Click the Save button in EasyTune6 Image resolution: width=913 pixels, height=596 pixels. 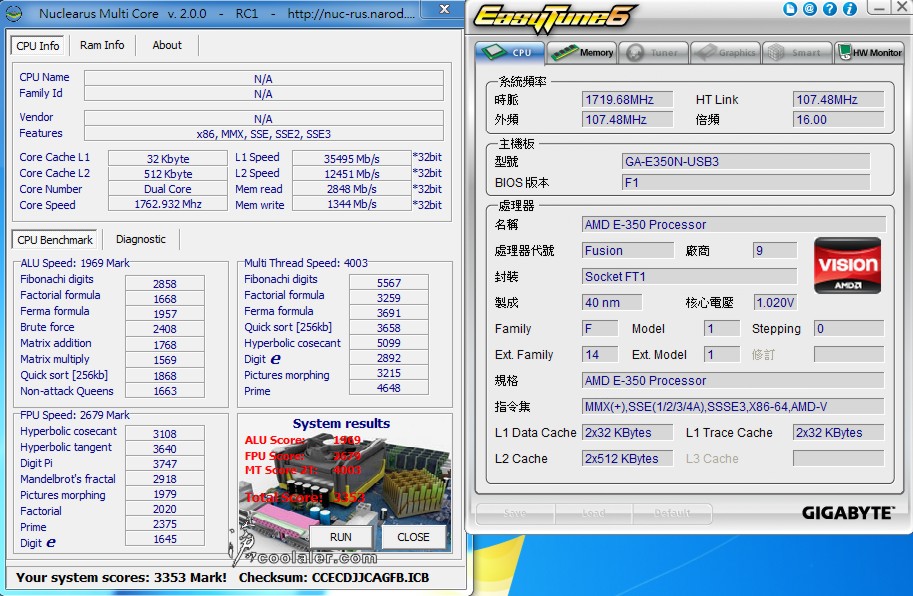coord(515,513)
